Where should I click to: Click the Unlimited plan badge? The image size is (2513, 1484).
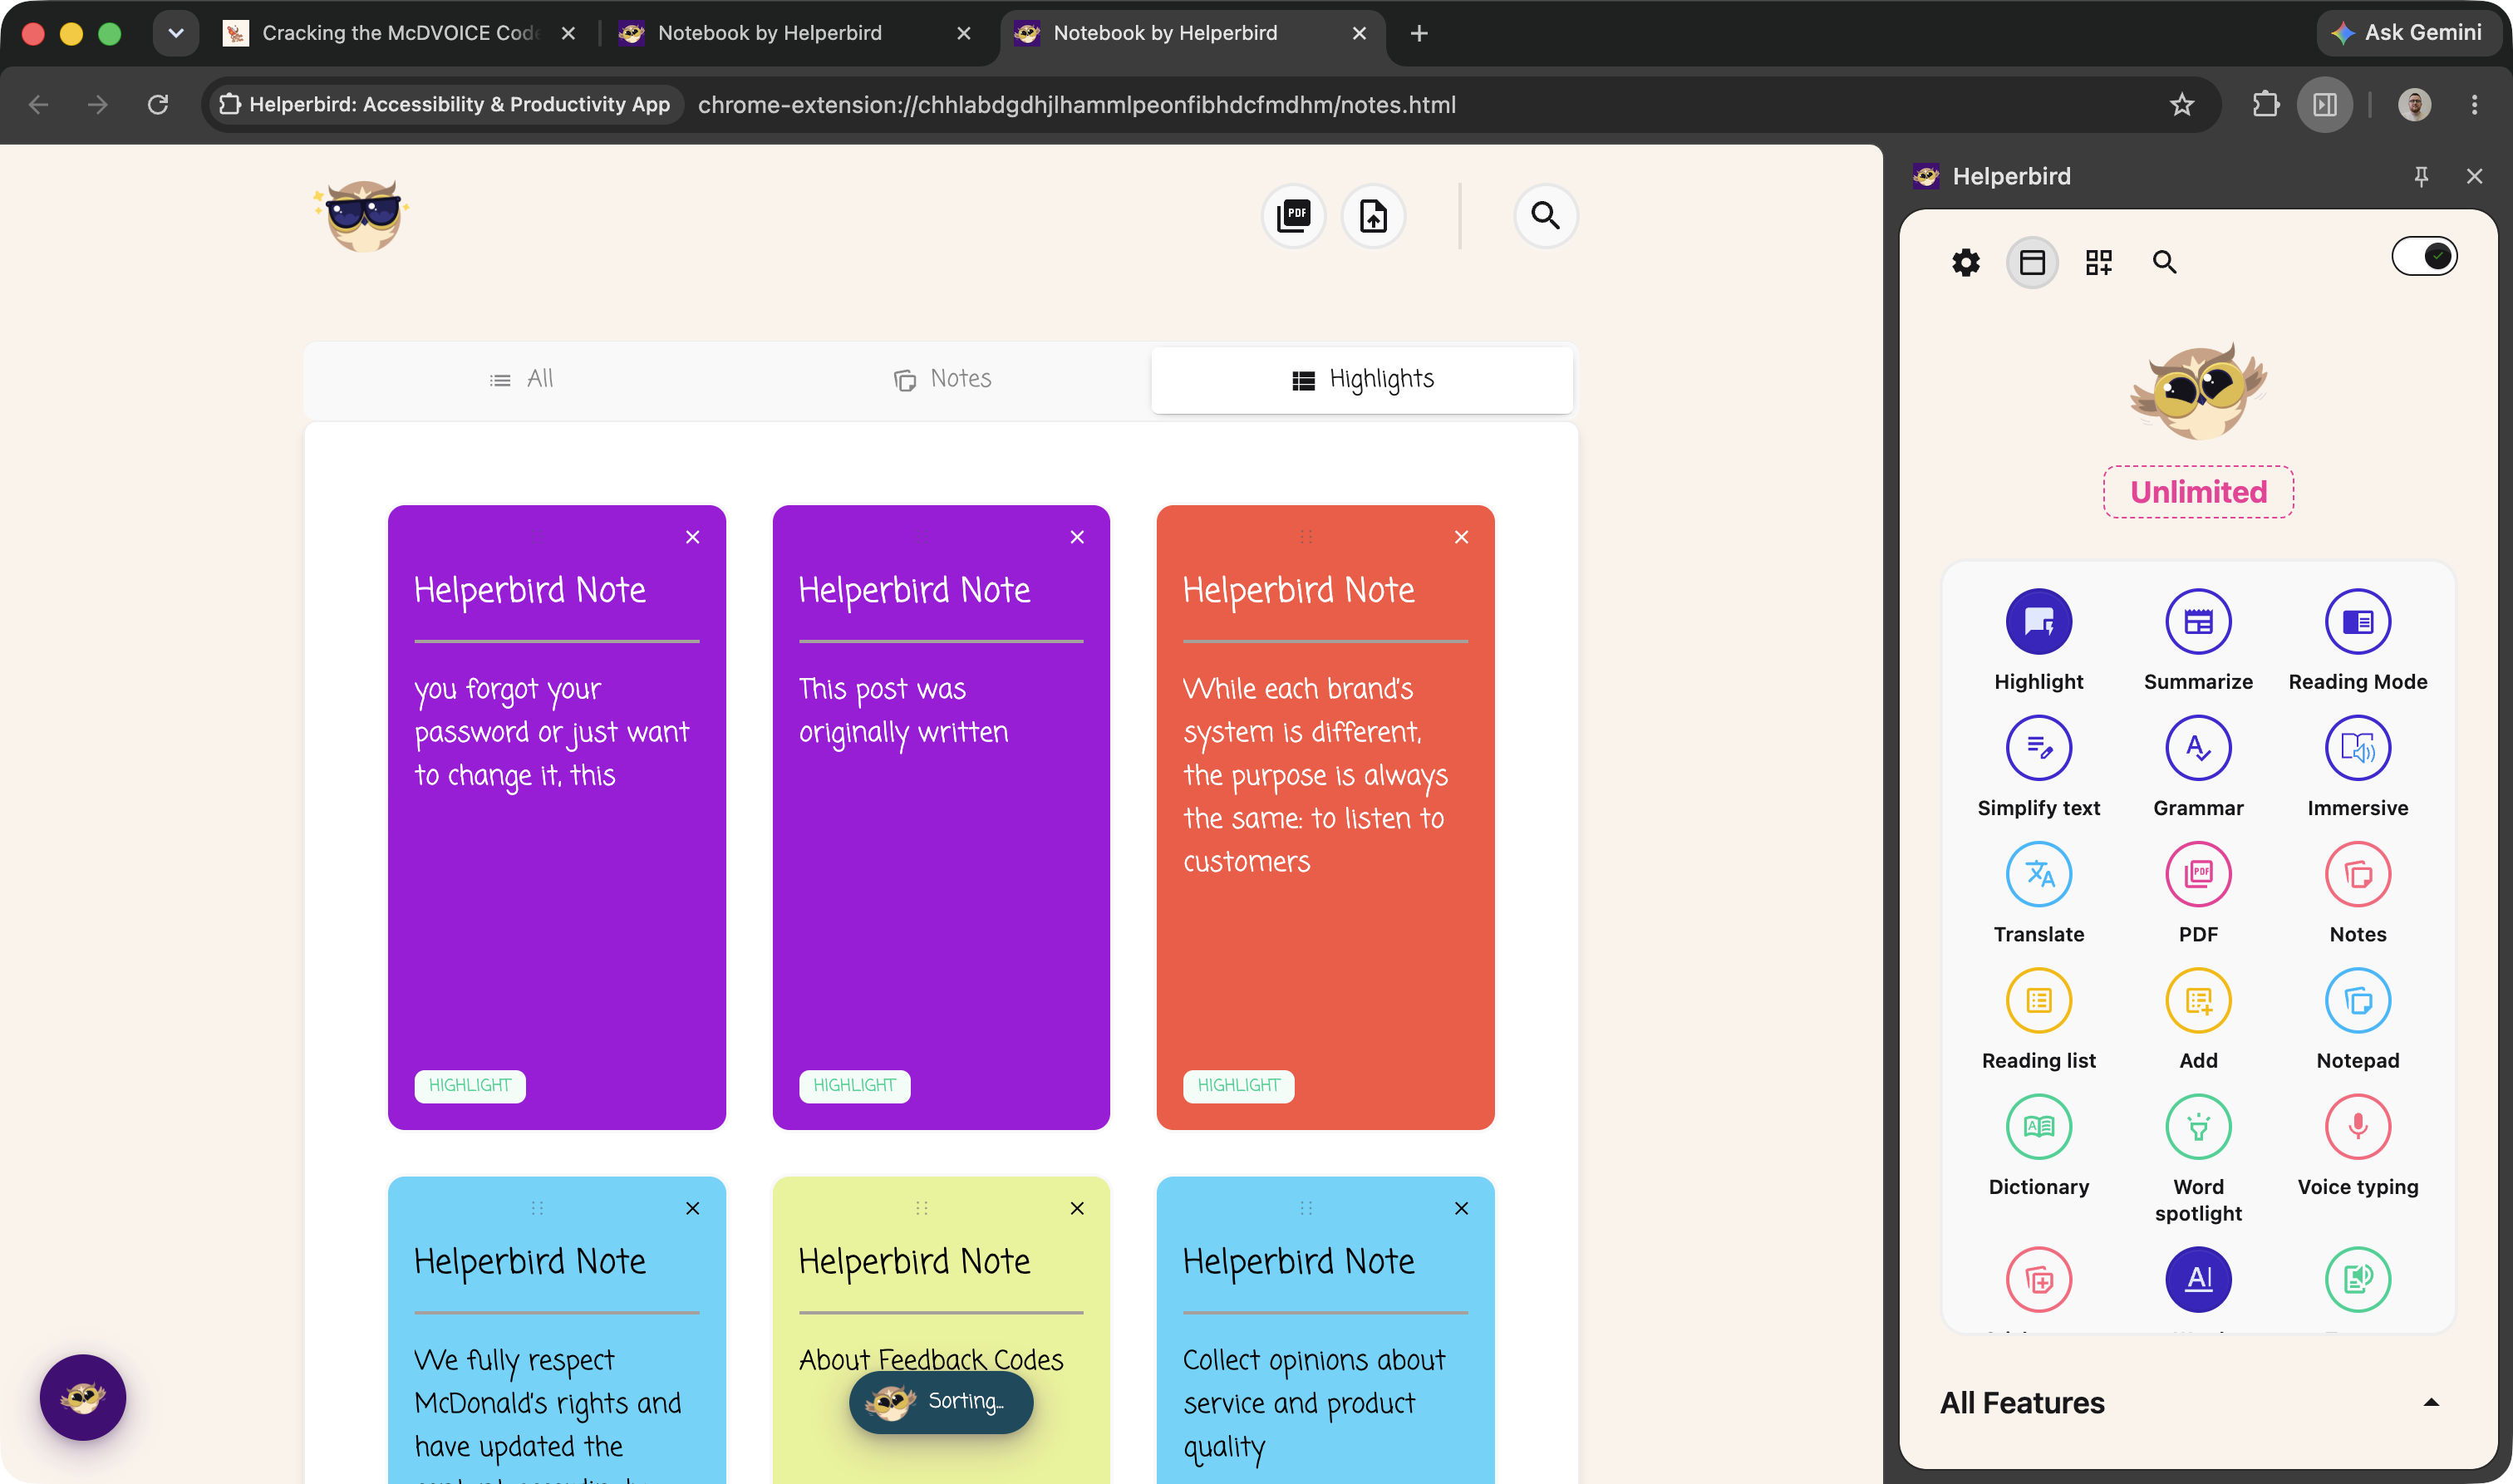pos(2198,492)
